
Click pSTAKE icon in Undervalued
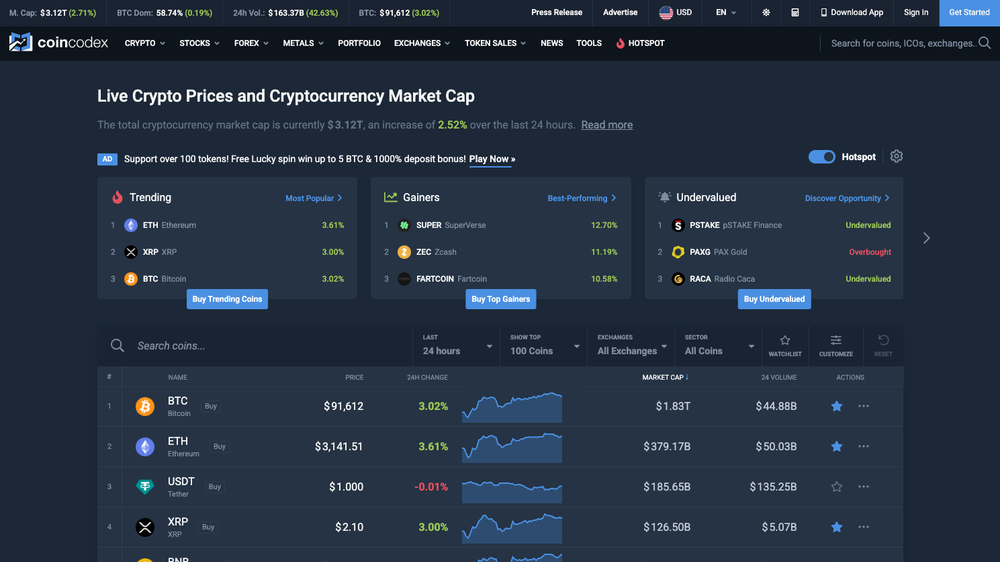coord(678,225)
